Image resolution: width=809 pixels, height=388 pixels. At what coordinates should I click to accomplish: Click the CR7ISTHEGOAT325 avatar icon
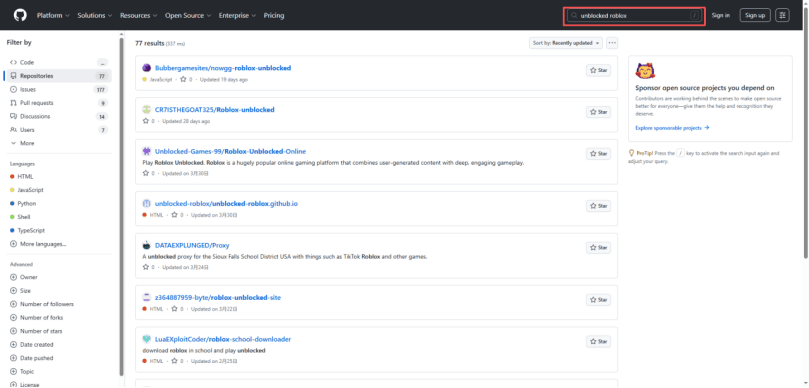[x=147, y=110]
